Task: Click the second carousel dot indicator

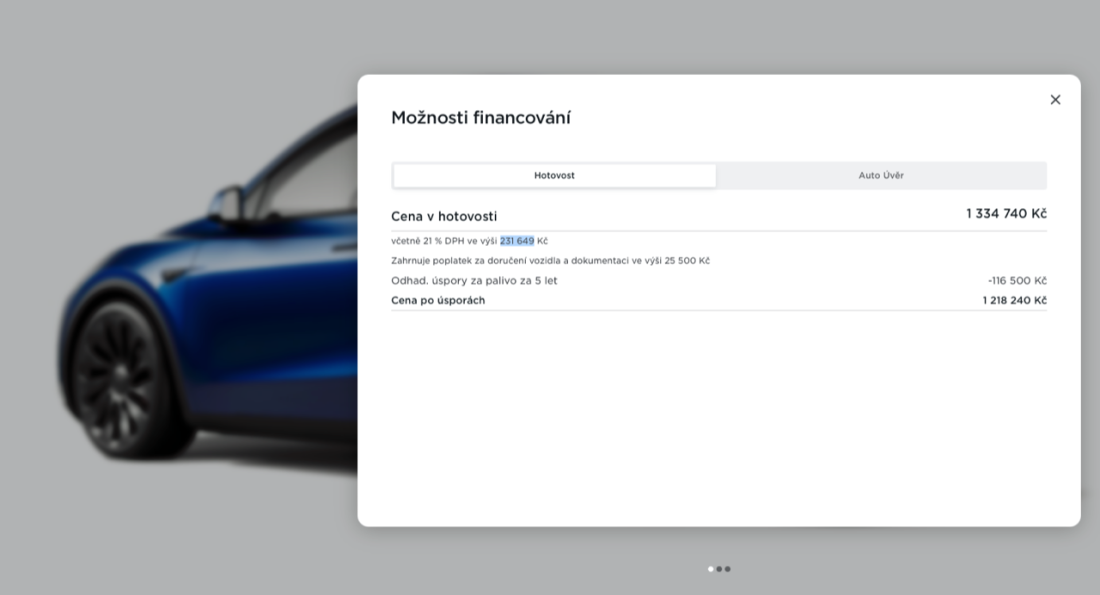Action: point(719,569)
